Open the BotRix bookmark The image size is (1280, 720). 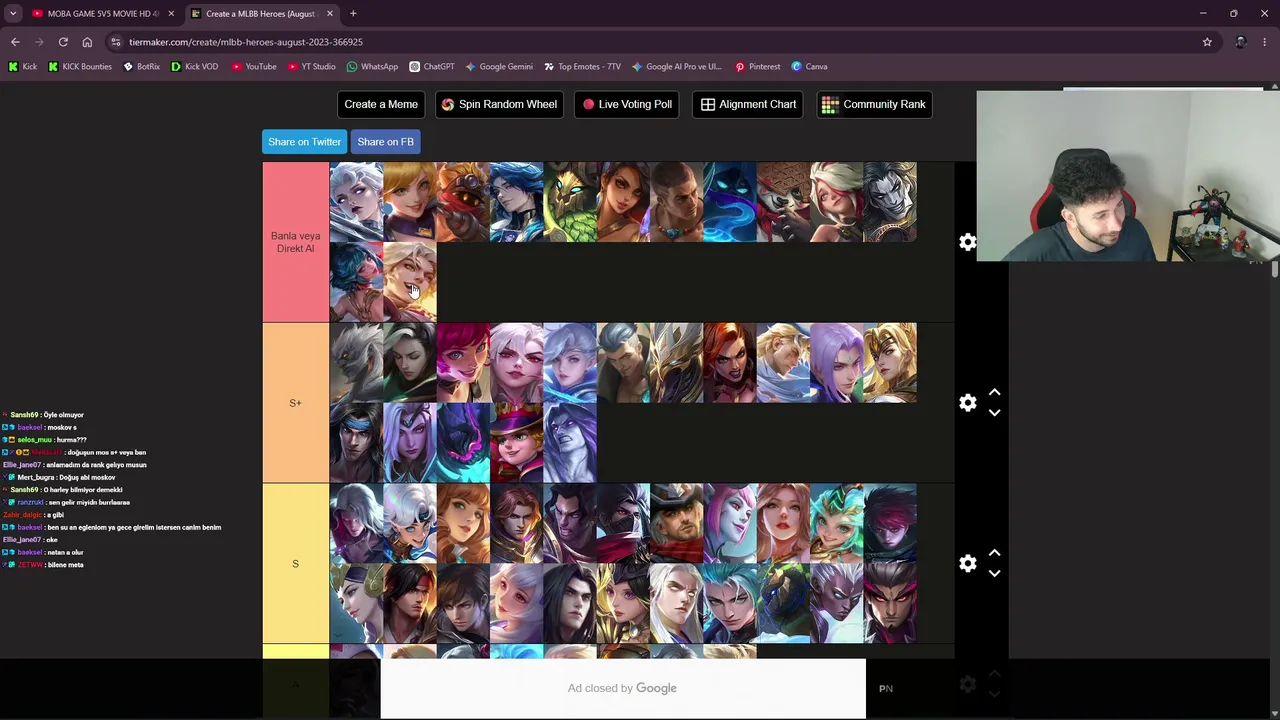pyautogui.click(x=141, y=67)
